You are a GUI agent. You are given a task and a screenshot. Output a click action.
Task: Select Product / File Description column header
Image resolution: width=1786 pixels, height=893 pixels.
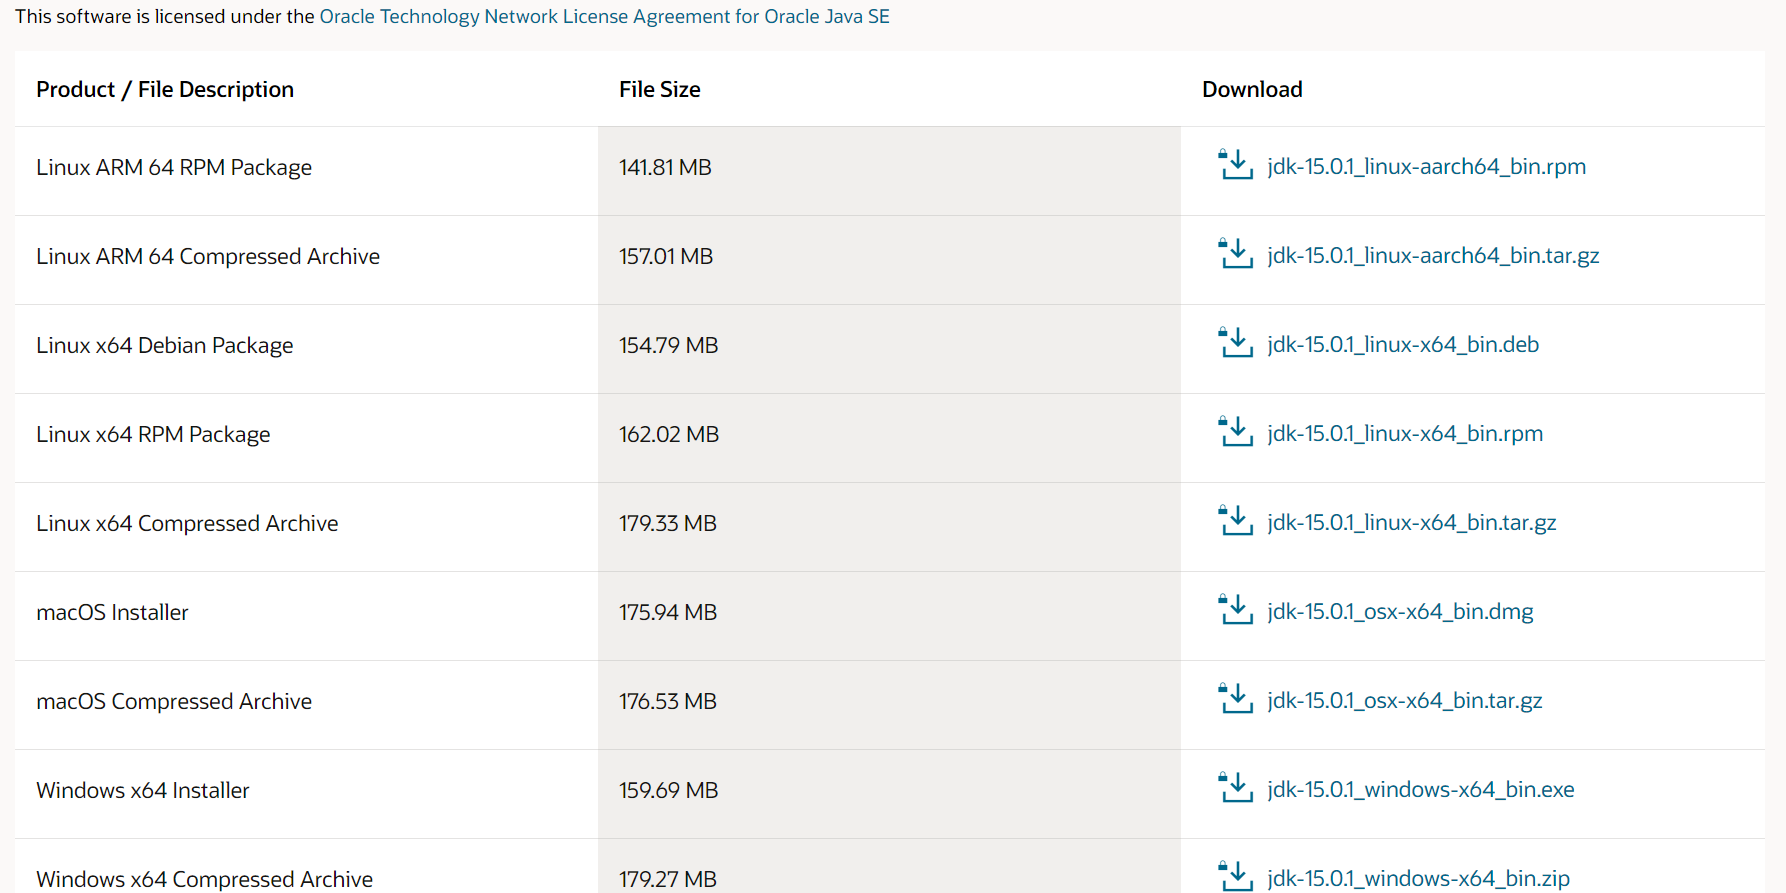165,90
